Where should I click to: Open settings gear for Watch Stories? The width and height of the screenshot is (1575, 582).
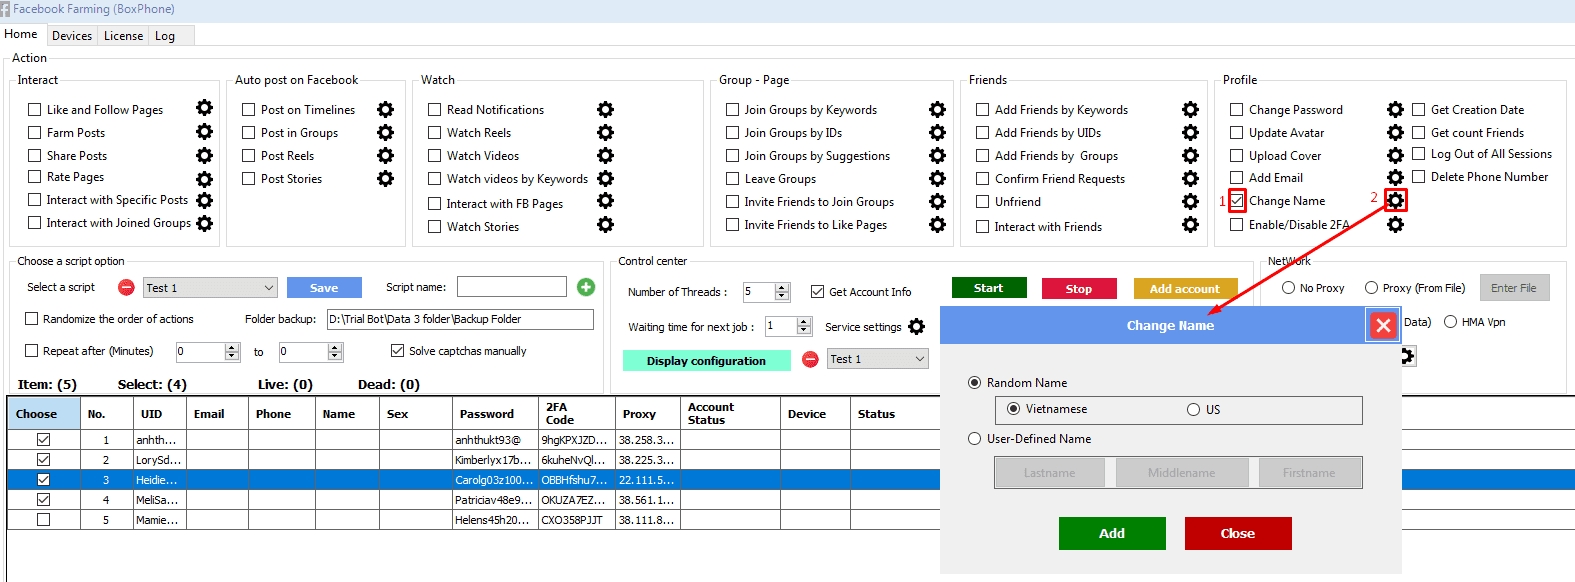[605, 224]
